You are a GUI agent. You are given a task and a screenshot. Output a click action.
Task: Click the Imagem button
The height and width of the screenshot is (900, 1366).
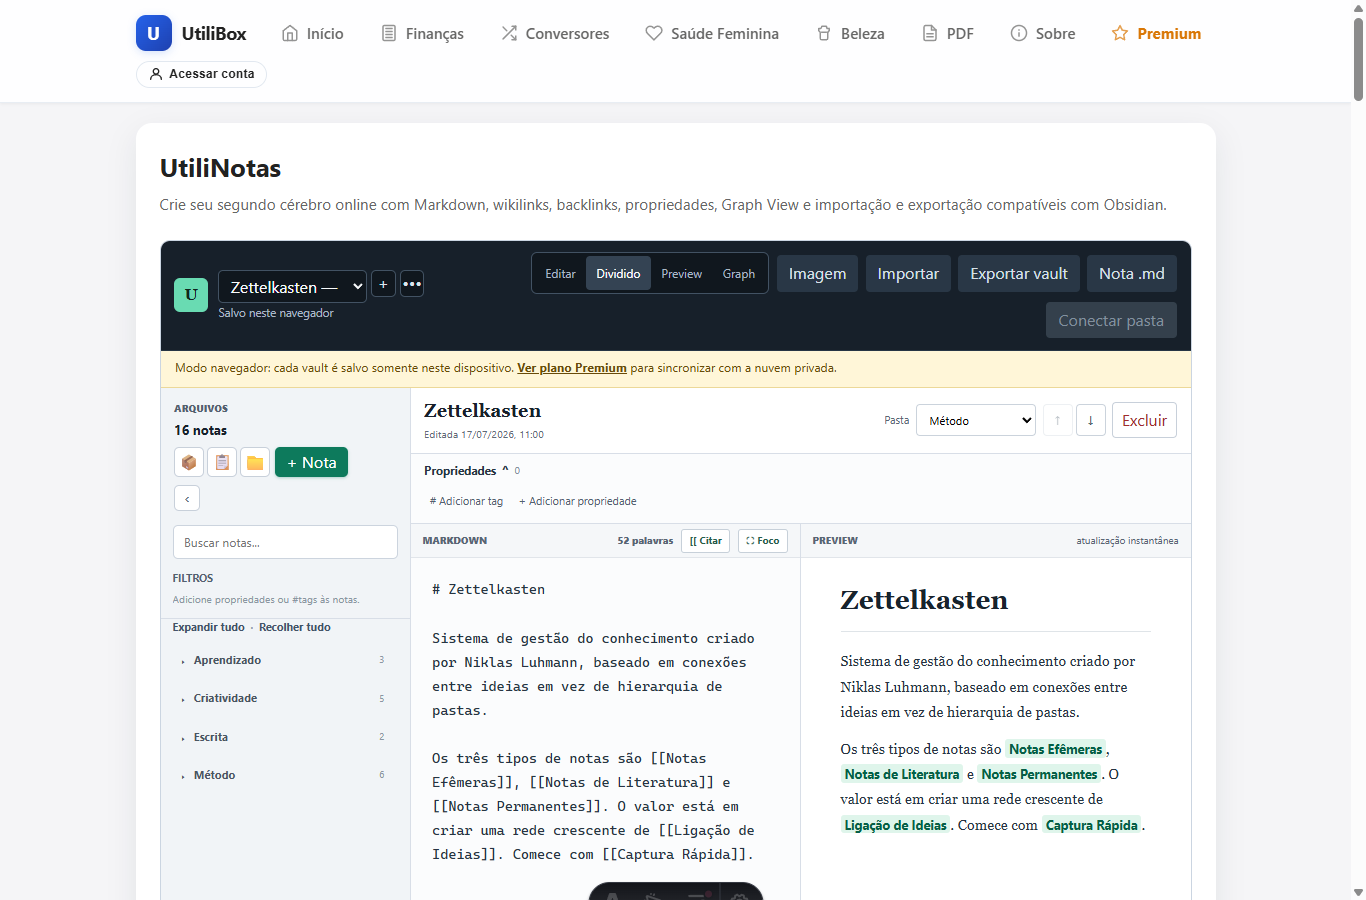[x=817, y=274]
